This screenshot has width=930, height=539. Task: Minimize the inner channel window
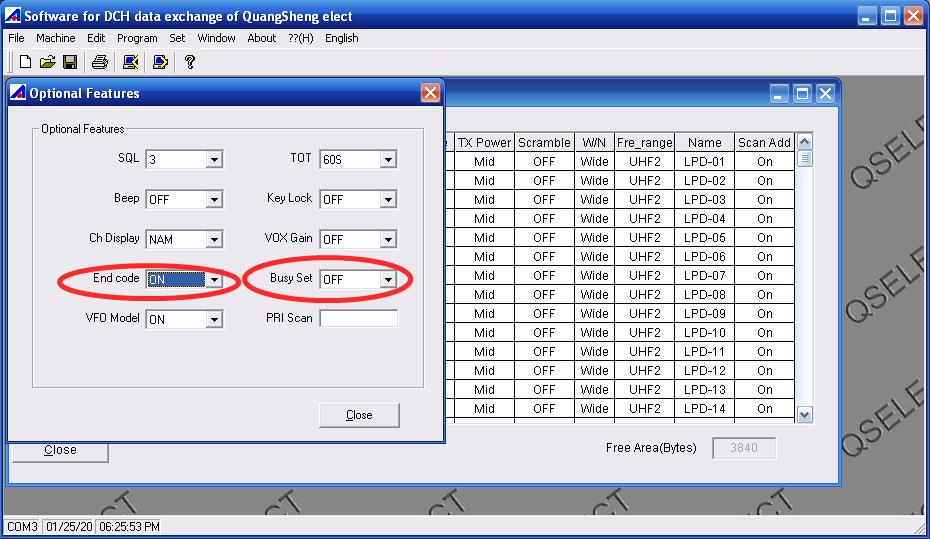tap(779, 93)
